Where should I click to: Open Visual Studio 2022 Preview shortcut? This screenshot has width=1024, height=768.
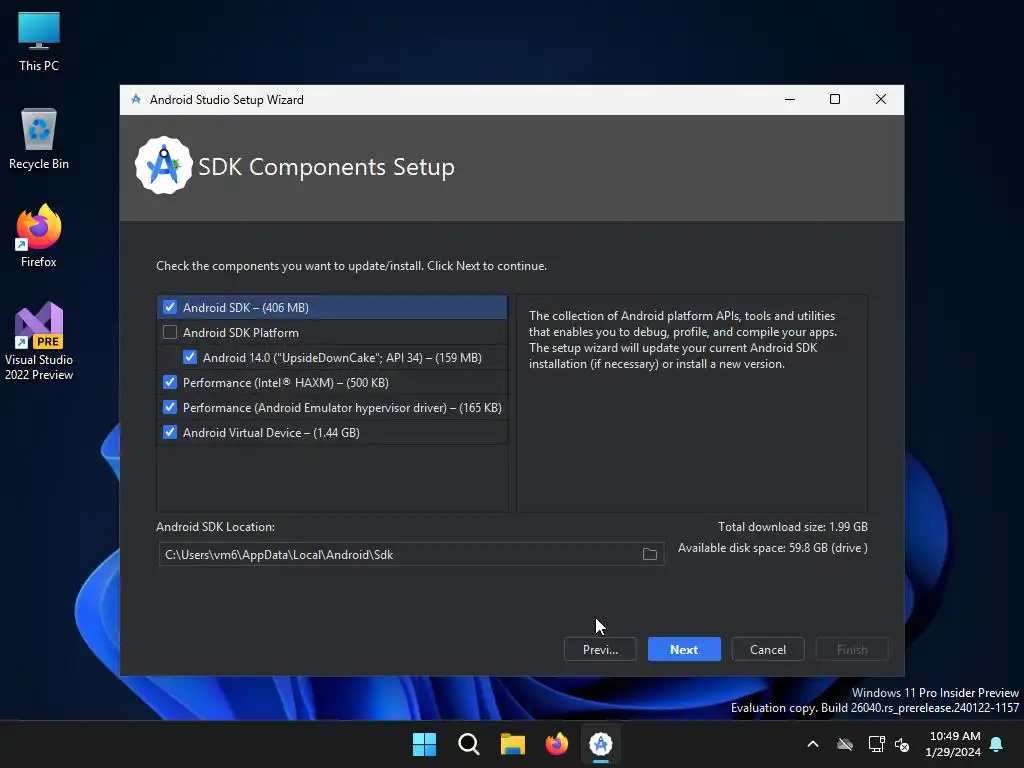(39, 341)
